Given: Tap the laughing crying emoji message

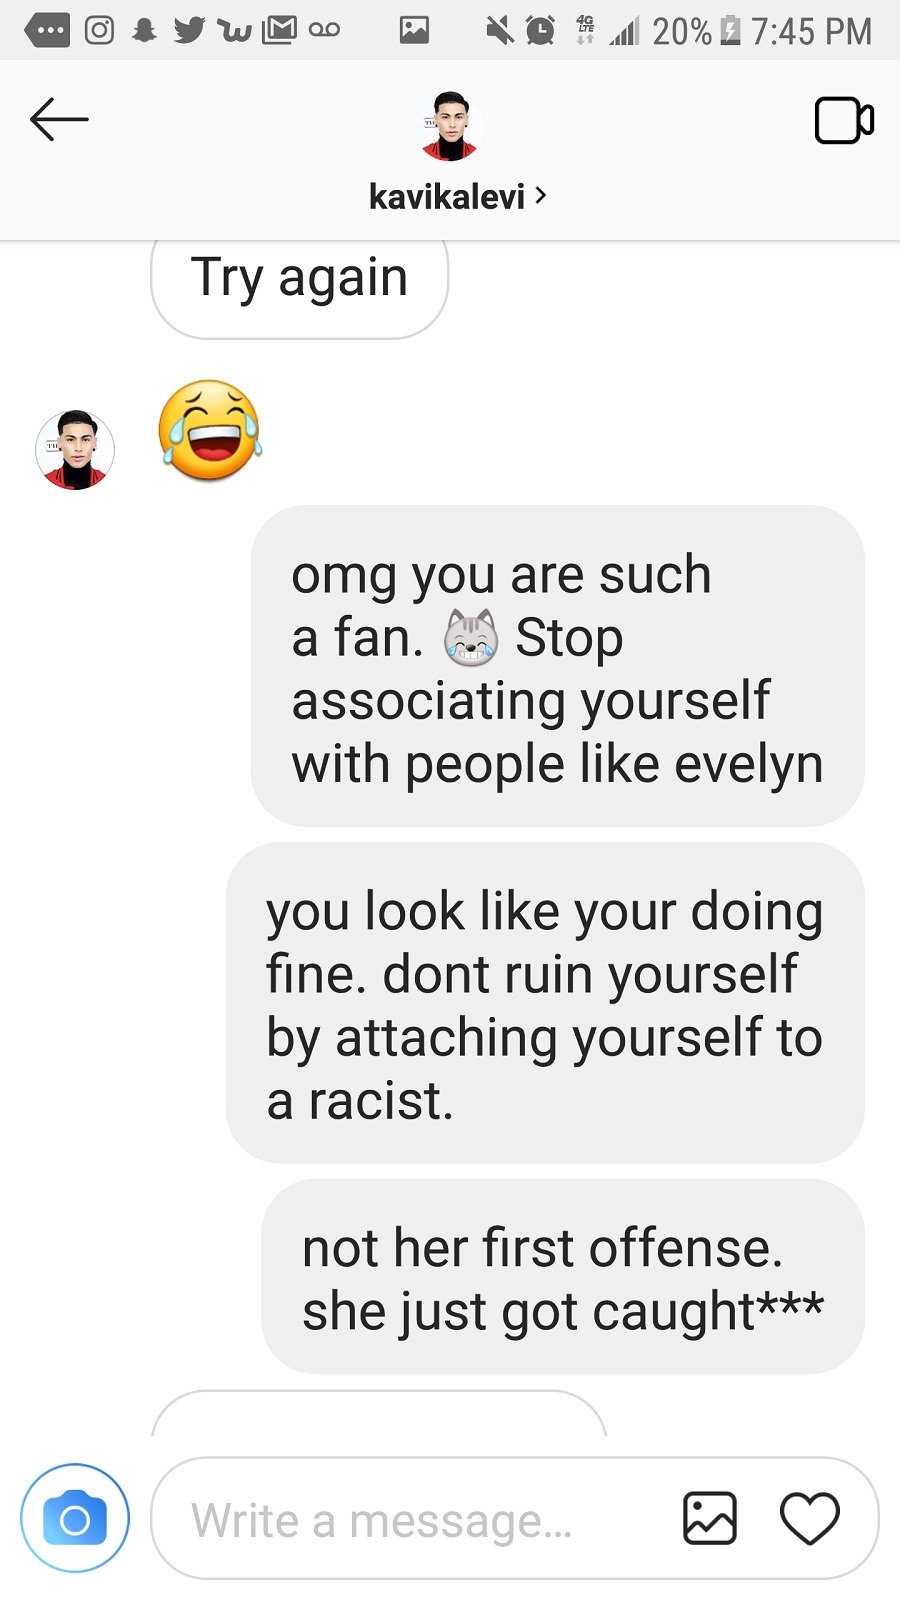Looking at the screenshot, I should click(x=209, y=430).
